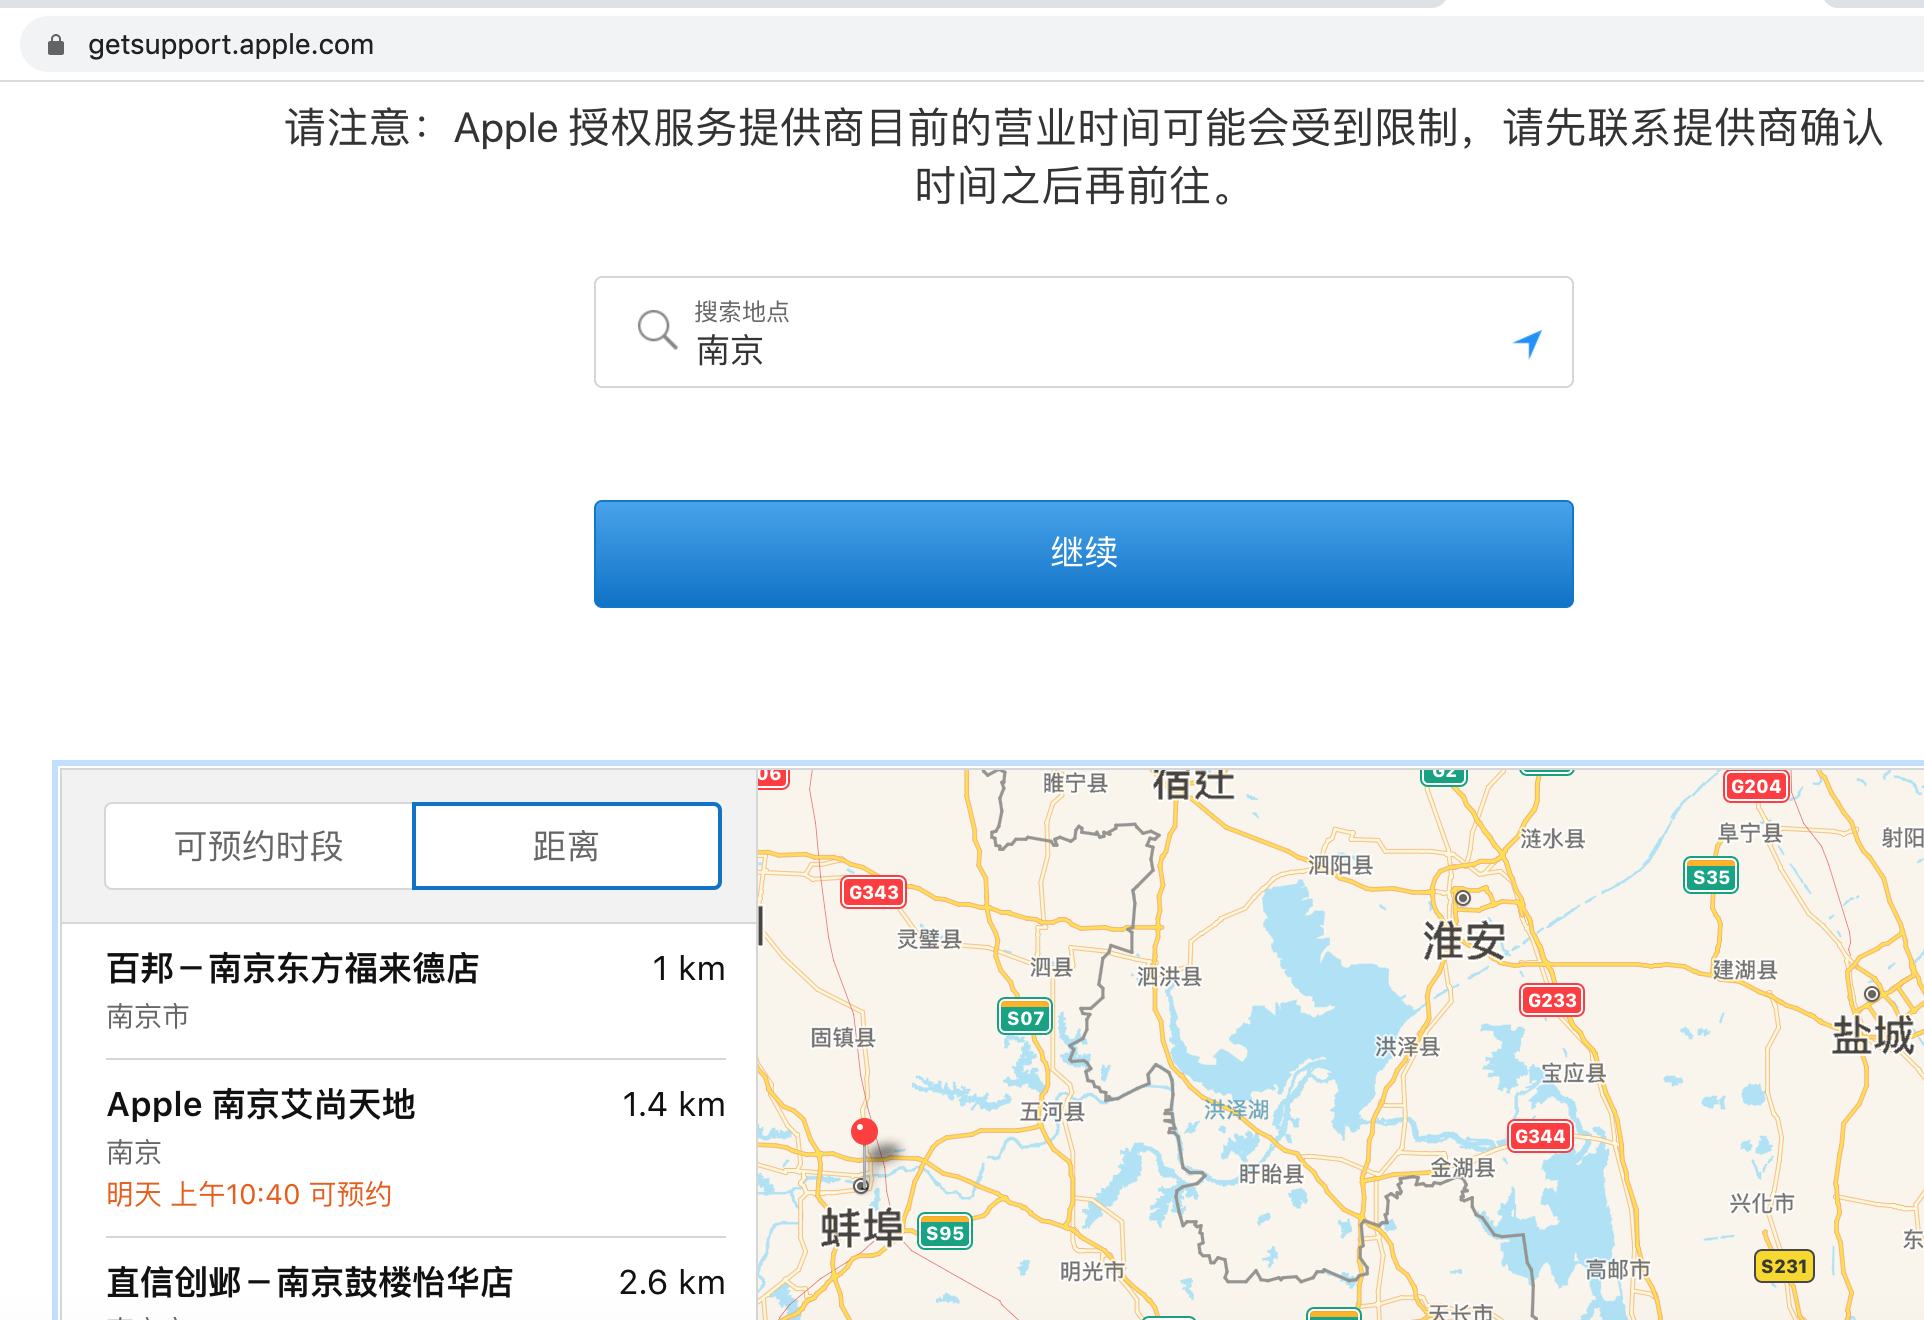Click the G344 road badge on map

coord(1540,1136)
